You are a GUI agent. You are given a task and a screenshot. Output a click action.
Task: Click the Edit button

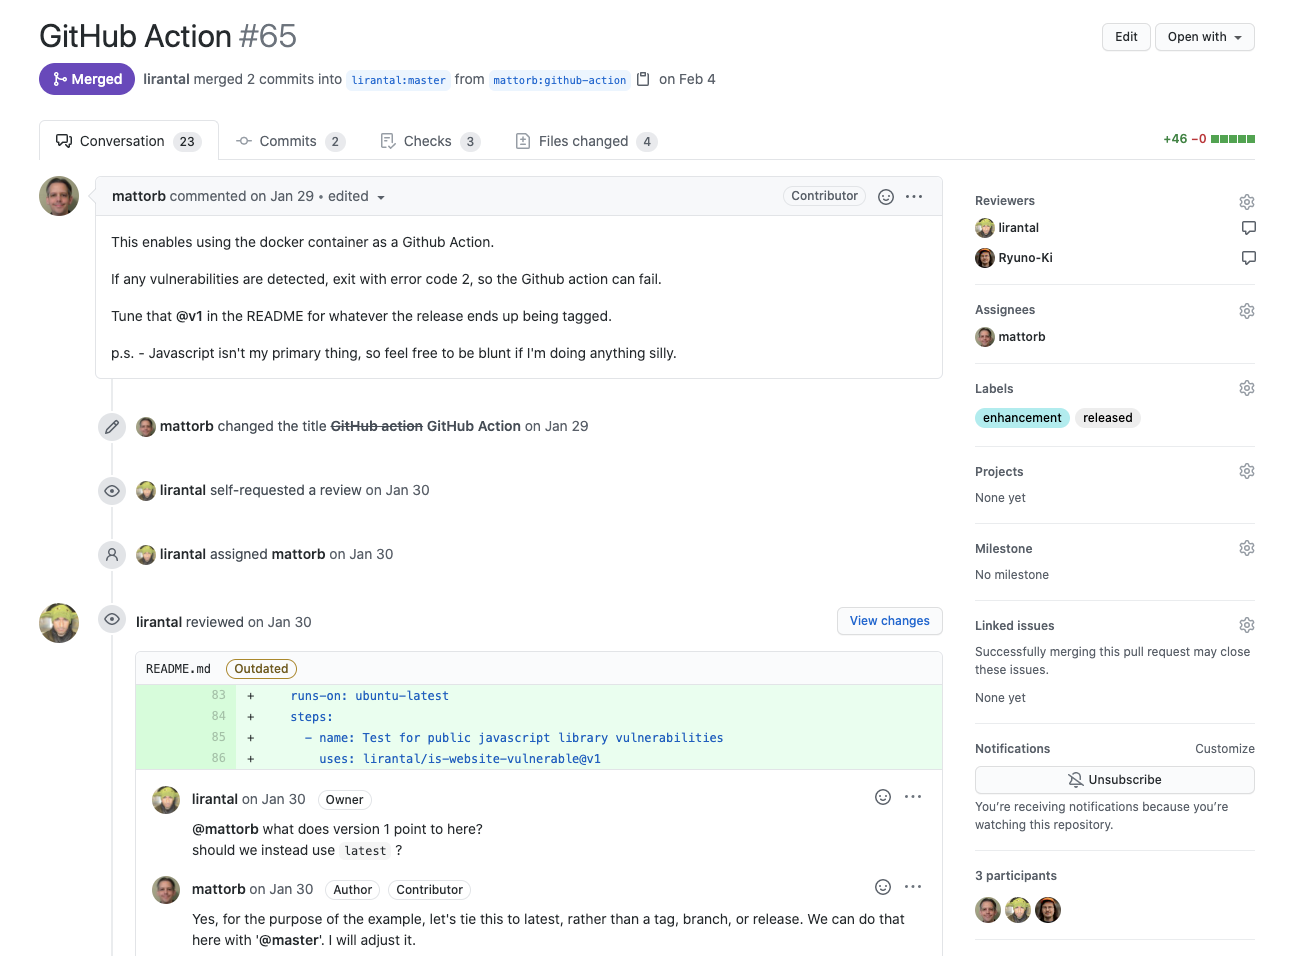[1126, 37]
